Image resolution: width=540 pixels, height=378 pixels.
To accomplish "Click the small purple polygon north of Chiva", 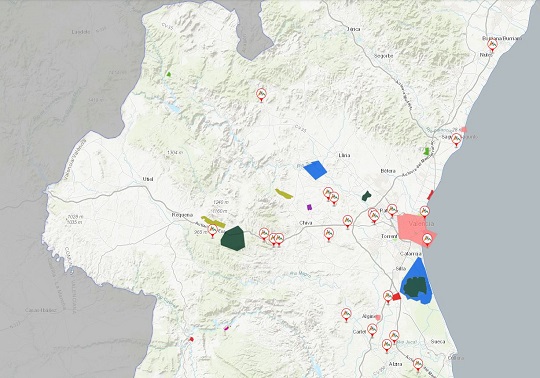I will click(309, 207).
